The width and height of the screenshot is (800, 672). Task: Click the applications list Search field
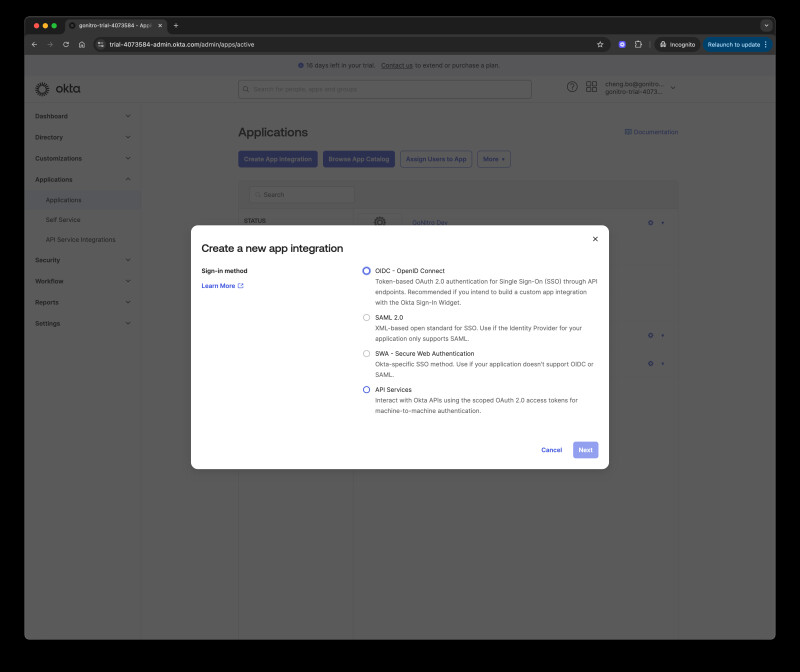(302, 195)
